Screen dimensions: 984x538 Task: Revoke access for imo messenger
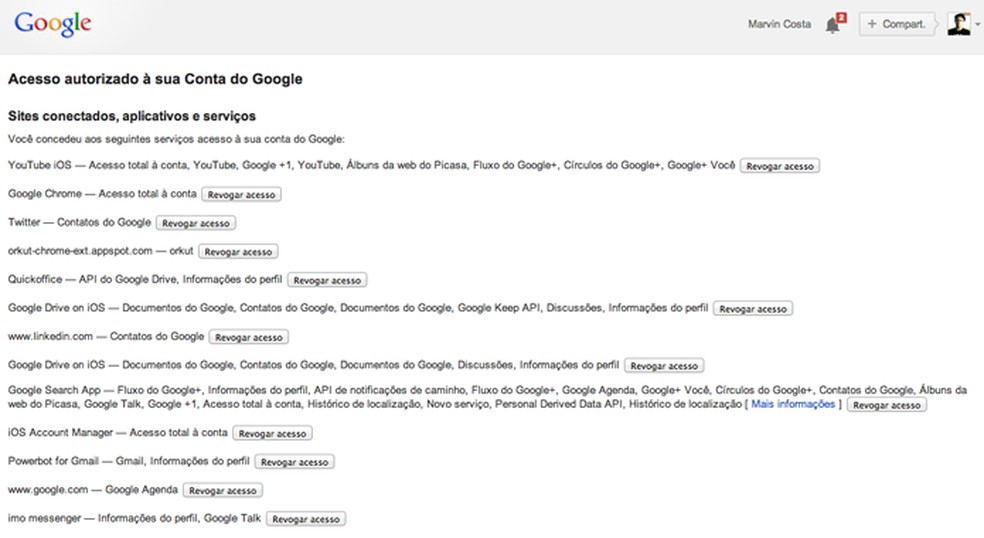coord(306,519)
